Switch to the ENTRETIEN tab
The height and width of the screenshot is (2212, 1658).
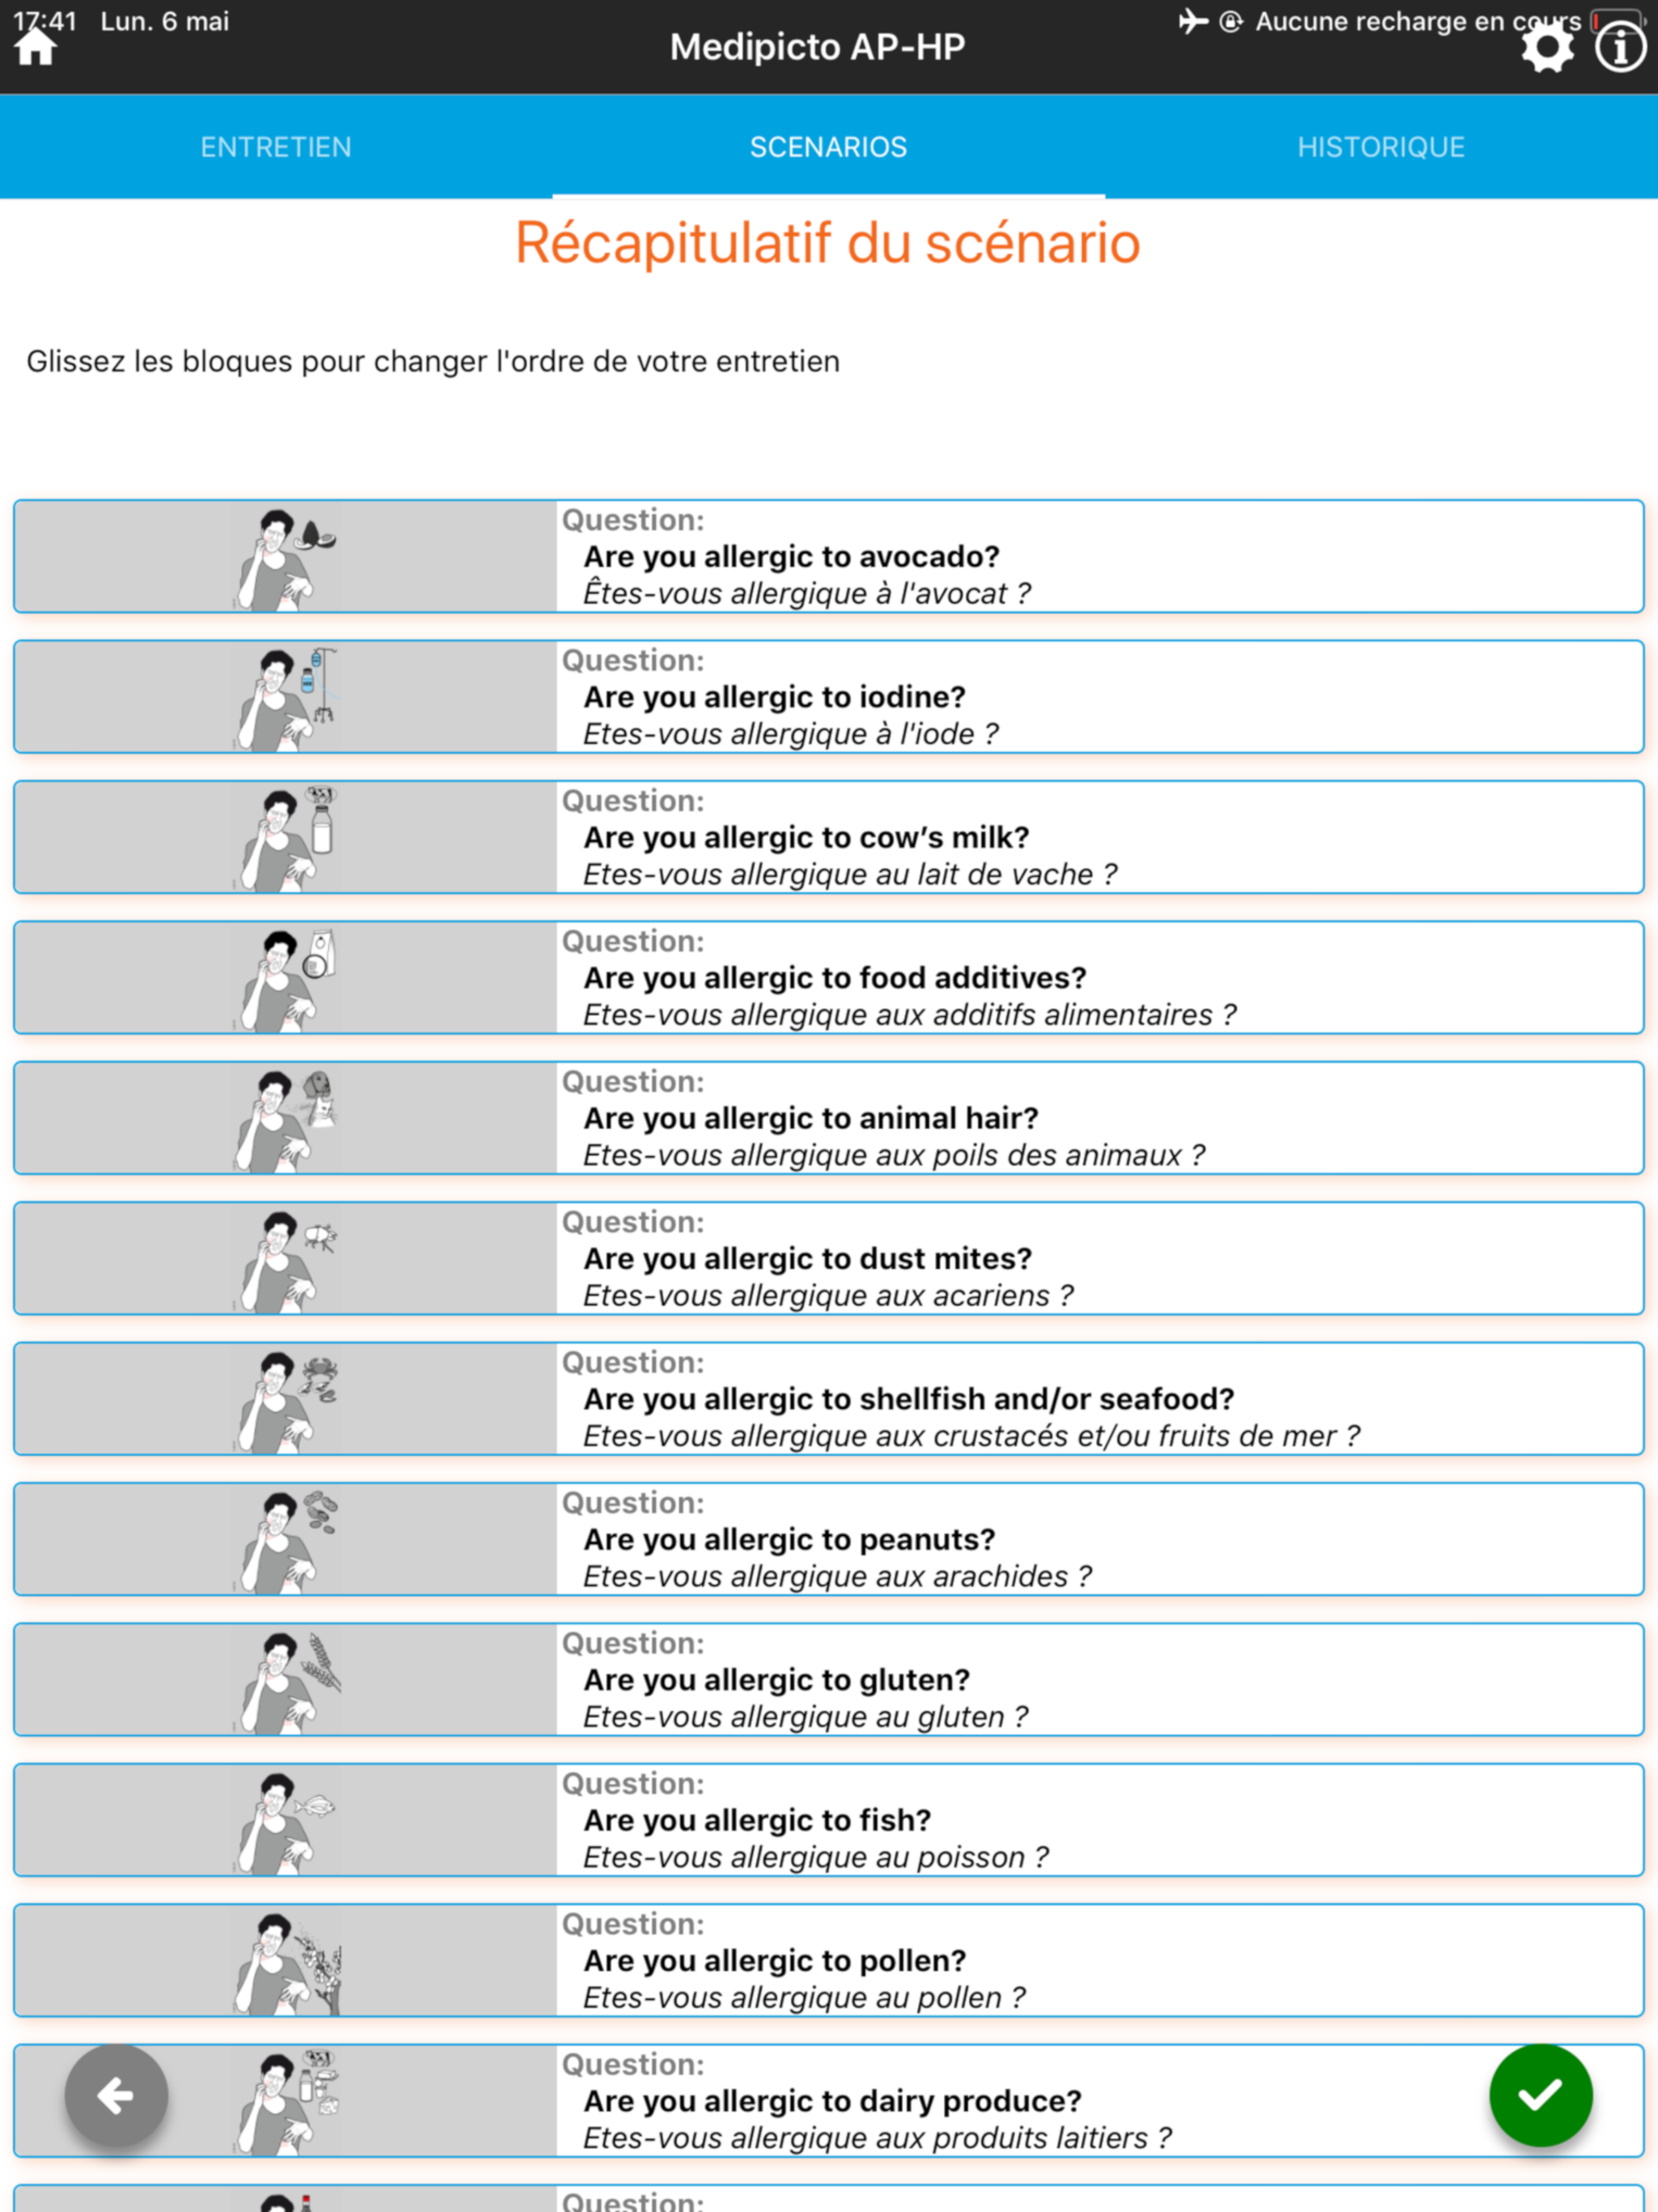pyautogui.click(x=276, y=146)
